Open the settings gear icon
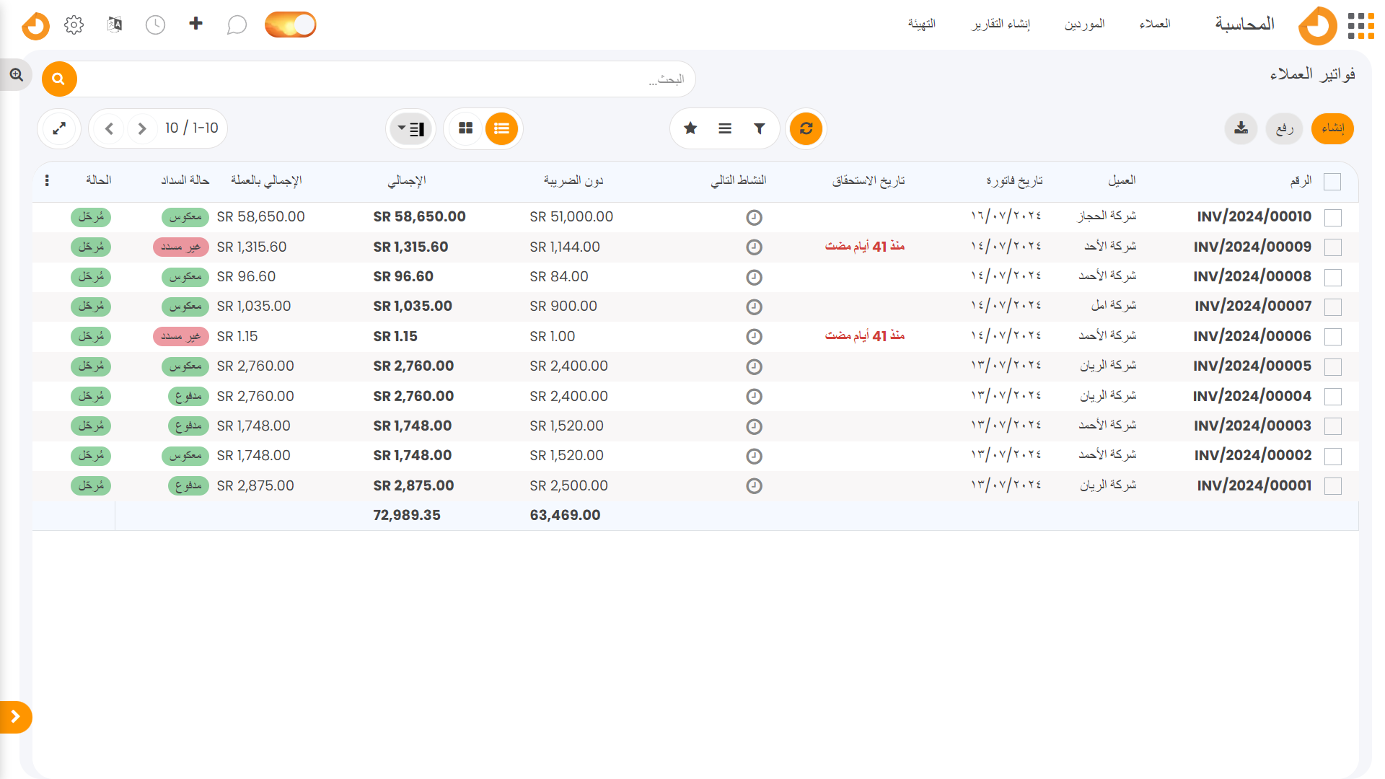Screen dimensions: 1385x779 click(x=74, y=25)
